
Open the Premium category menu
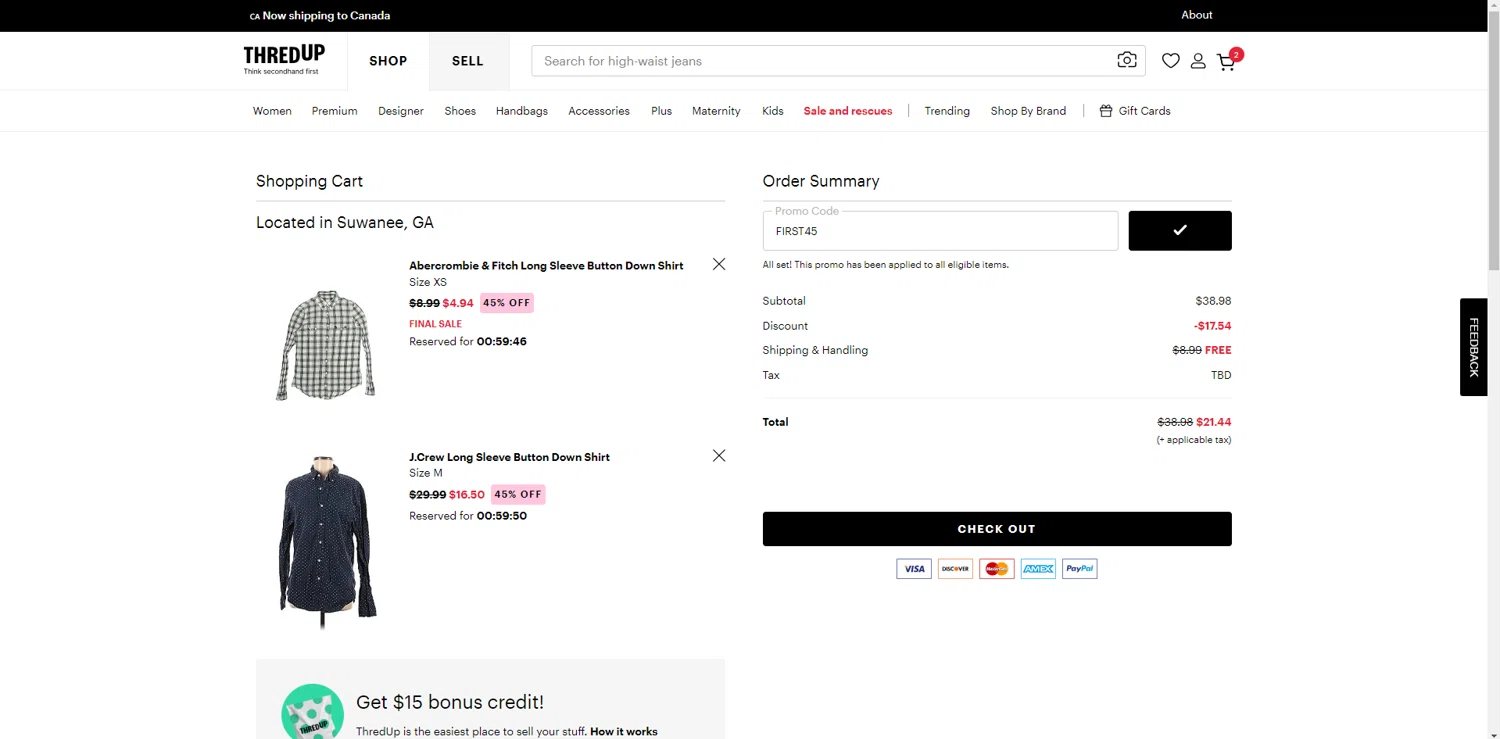(334, 111)
